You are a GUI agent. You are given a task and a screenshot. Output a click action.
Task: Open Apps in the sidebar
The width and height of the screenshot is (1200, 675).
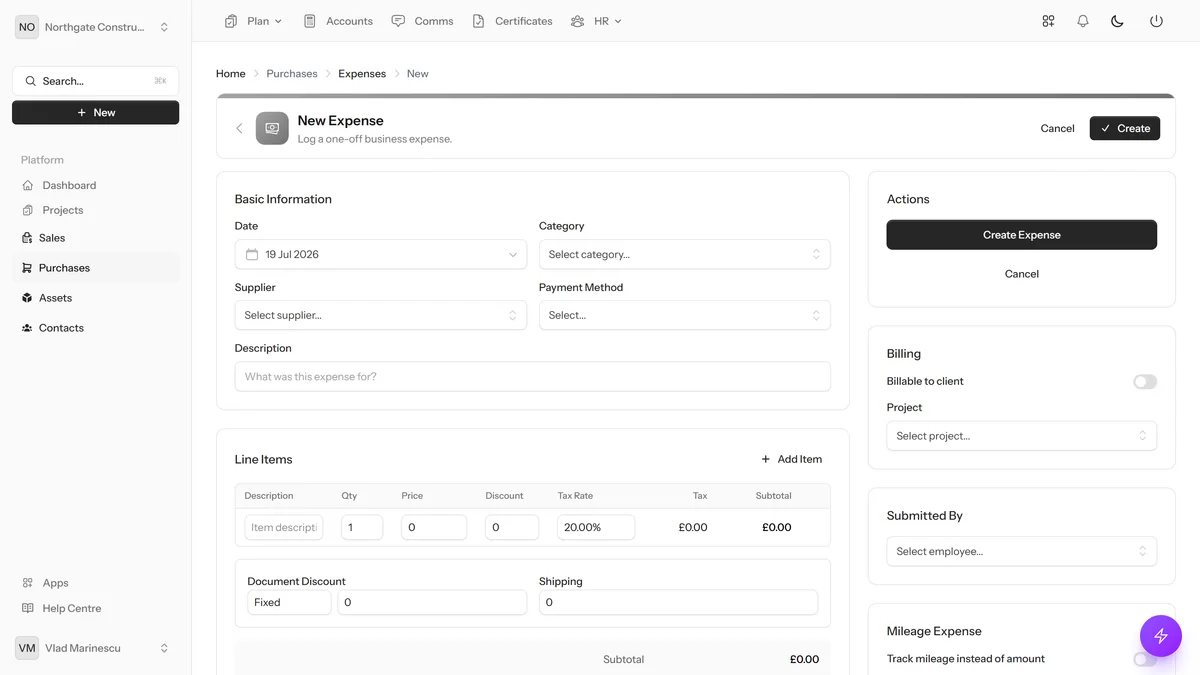click(96, 583)
